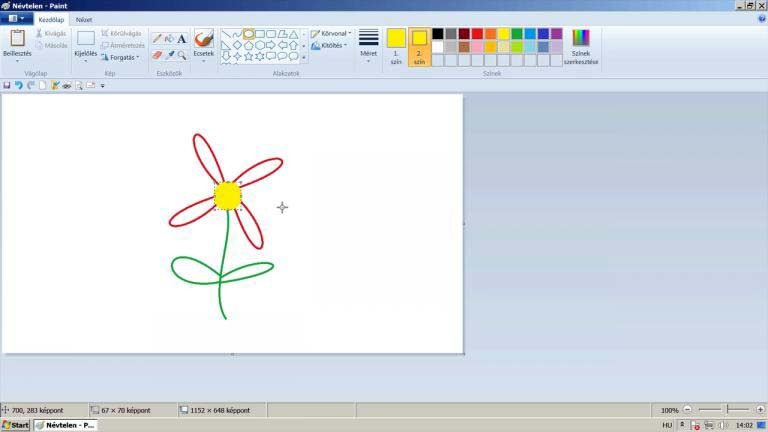Expand the Kitöltés fill dropdown
The height and width of the screenshot is (432, 768).
click(331, 46)
